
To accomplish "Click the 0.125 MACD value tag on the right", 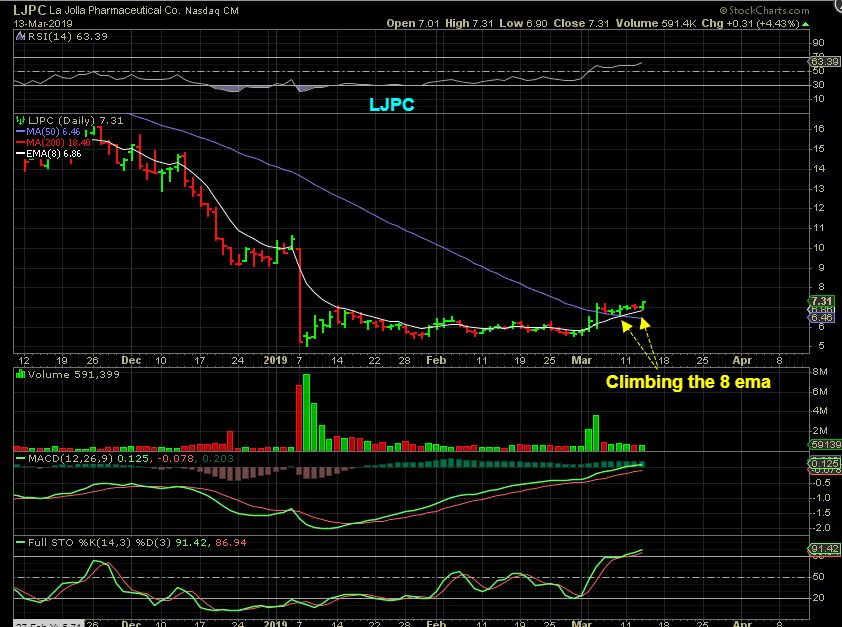I will (824, 463).
